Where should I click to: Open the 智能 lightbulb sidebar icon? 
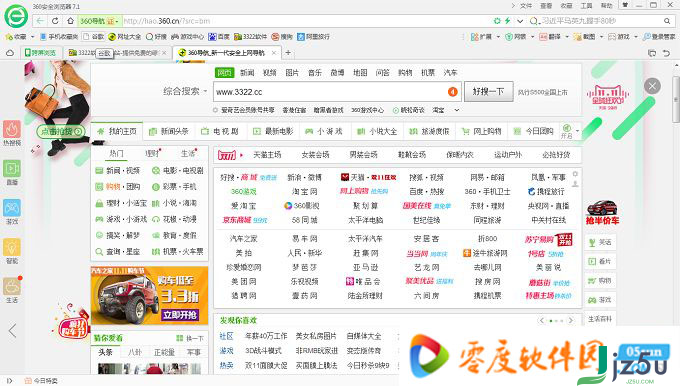12,251
